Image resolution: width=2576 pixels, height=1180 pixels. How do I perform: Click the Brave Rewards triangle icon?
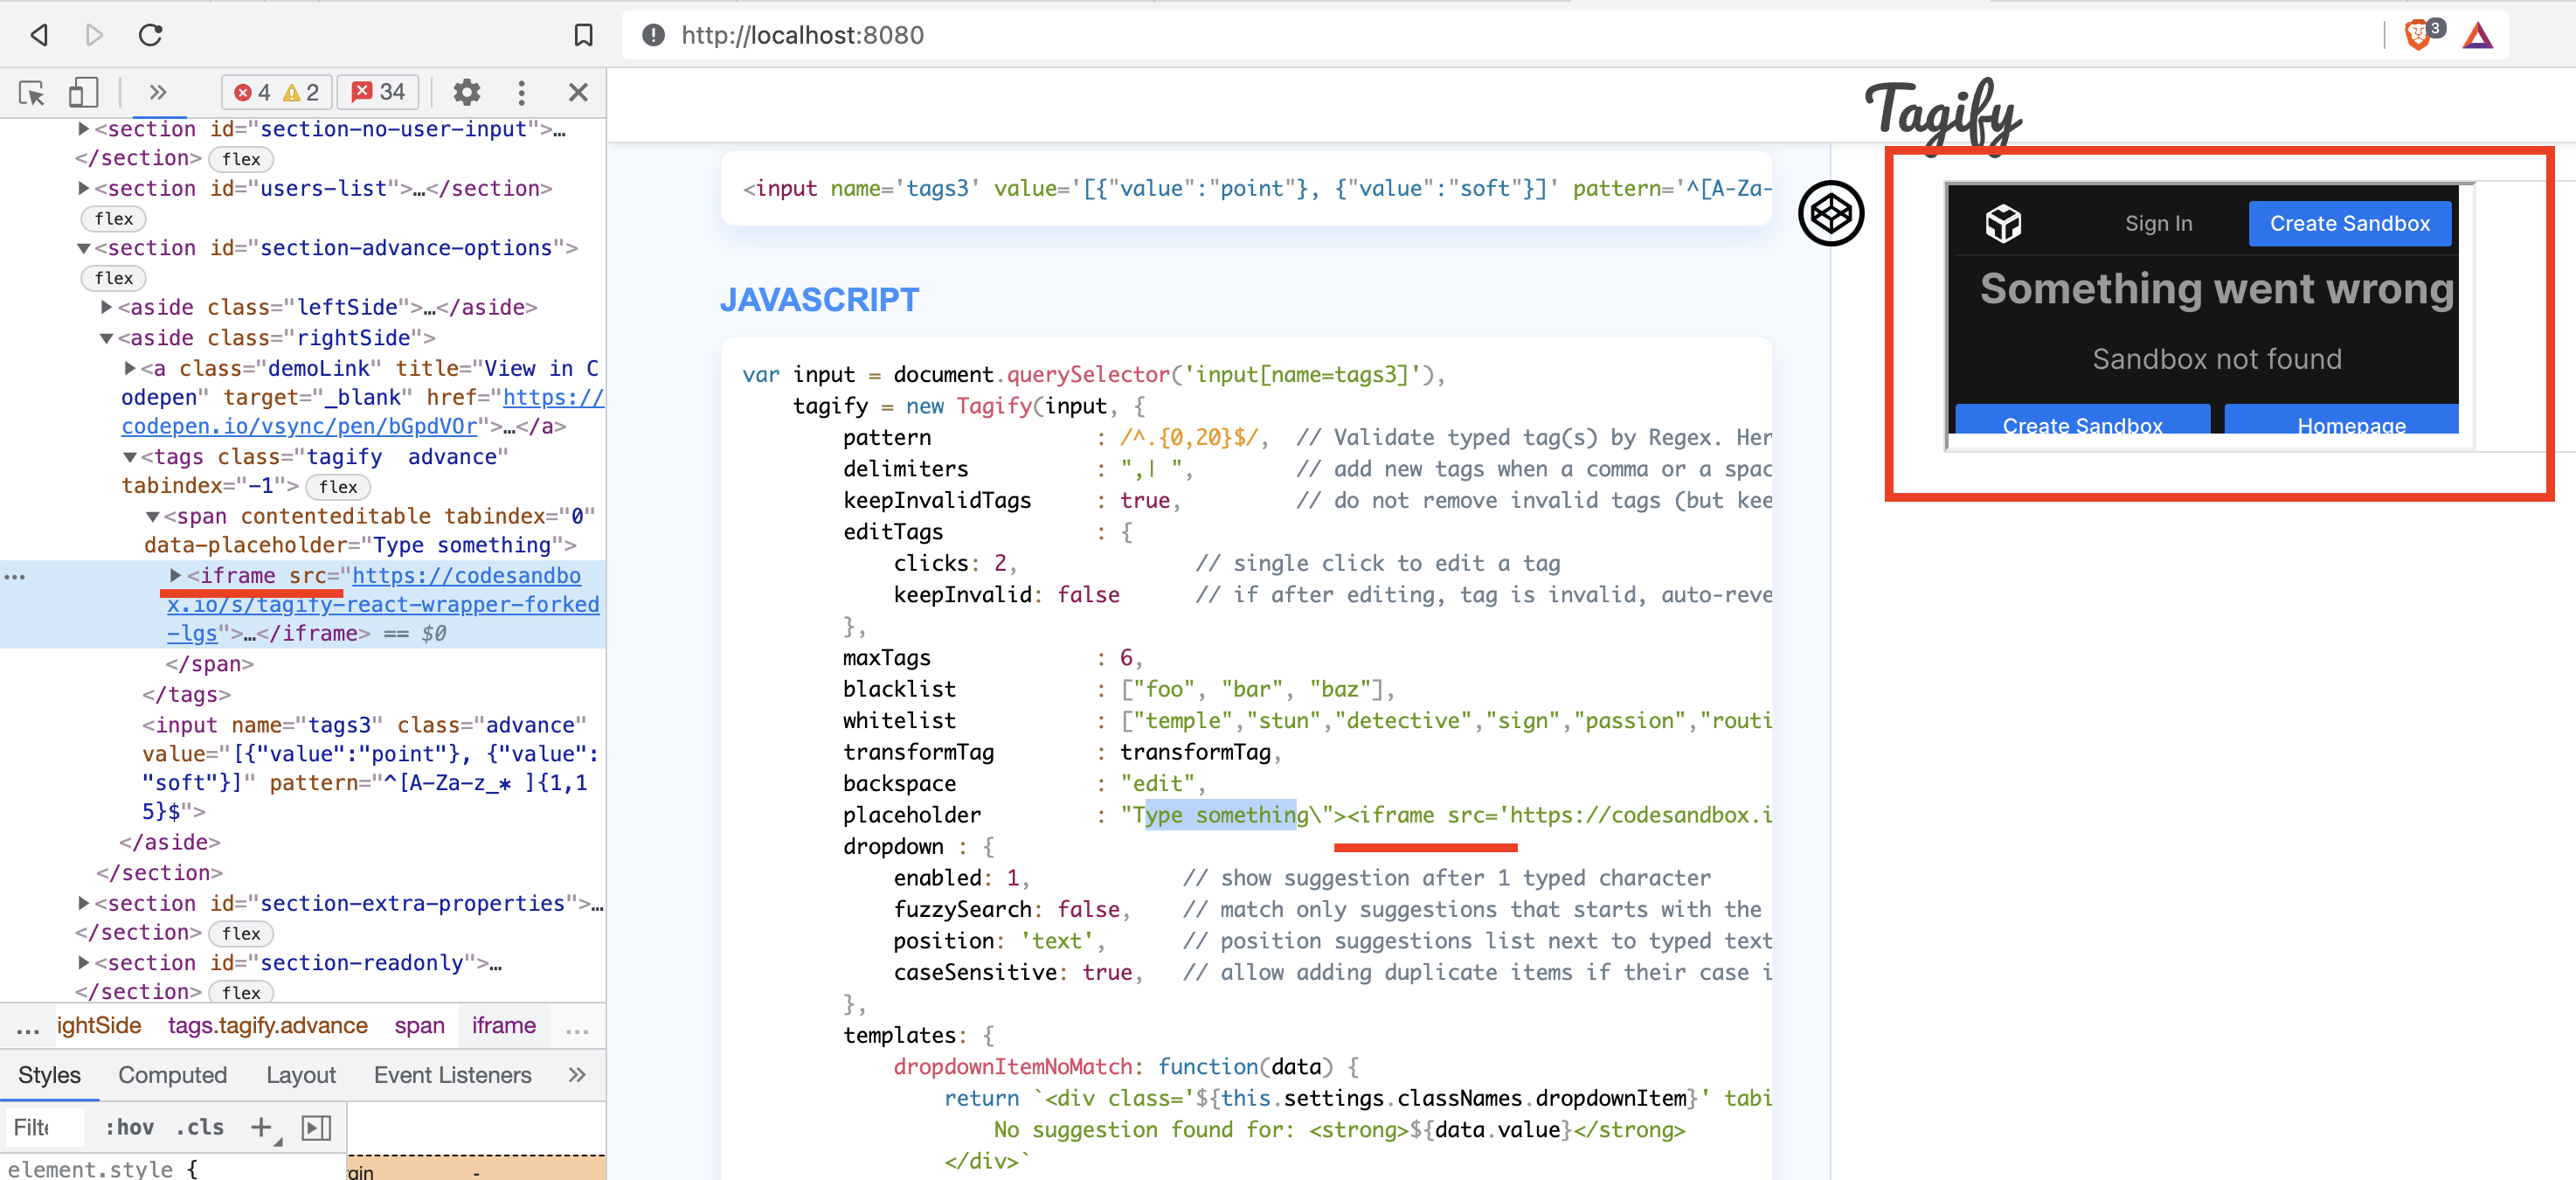click(x=2479, y=34)
